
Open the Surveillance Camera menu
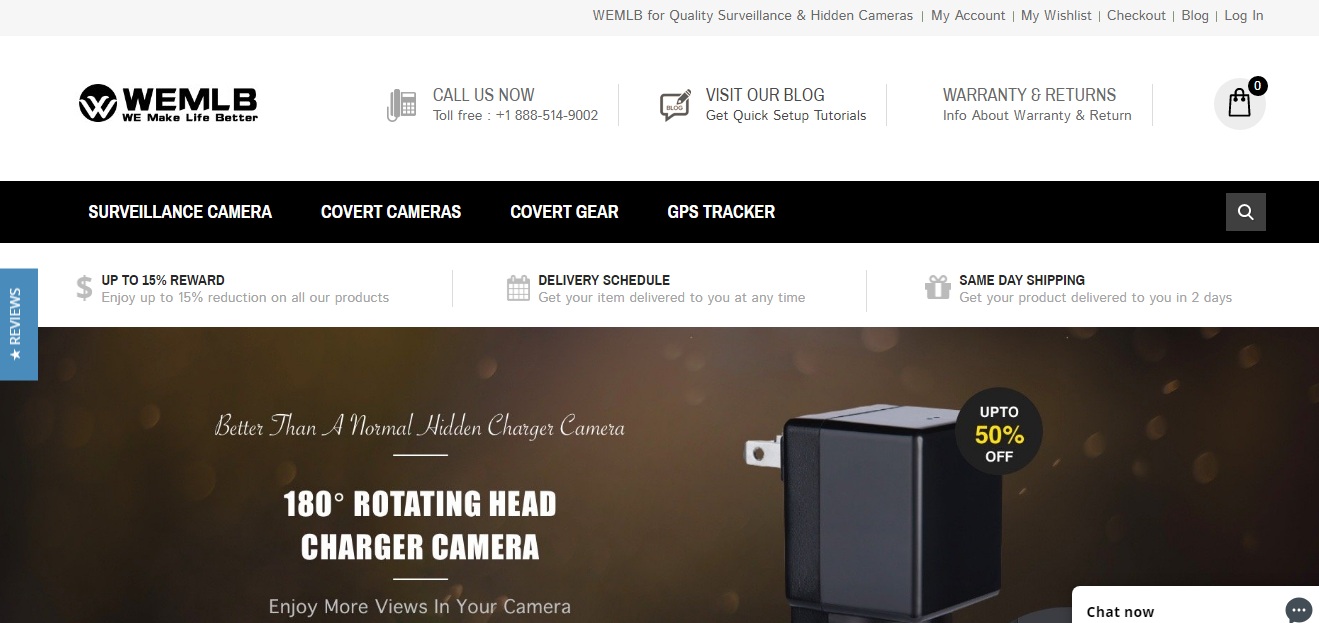[180, 212]
